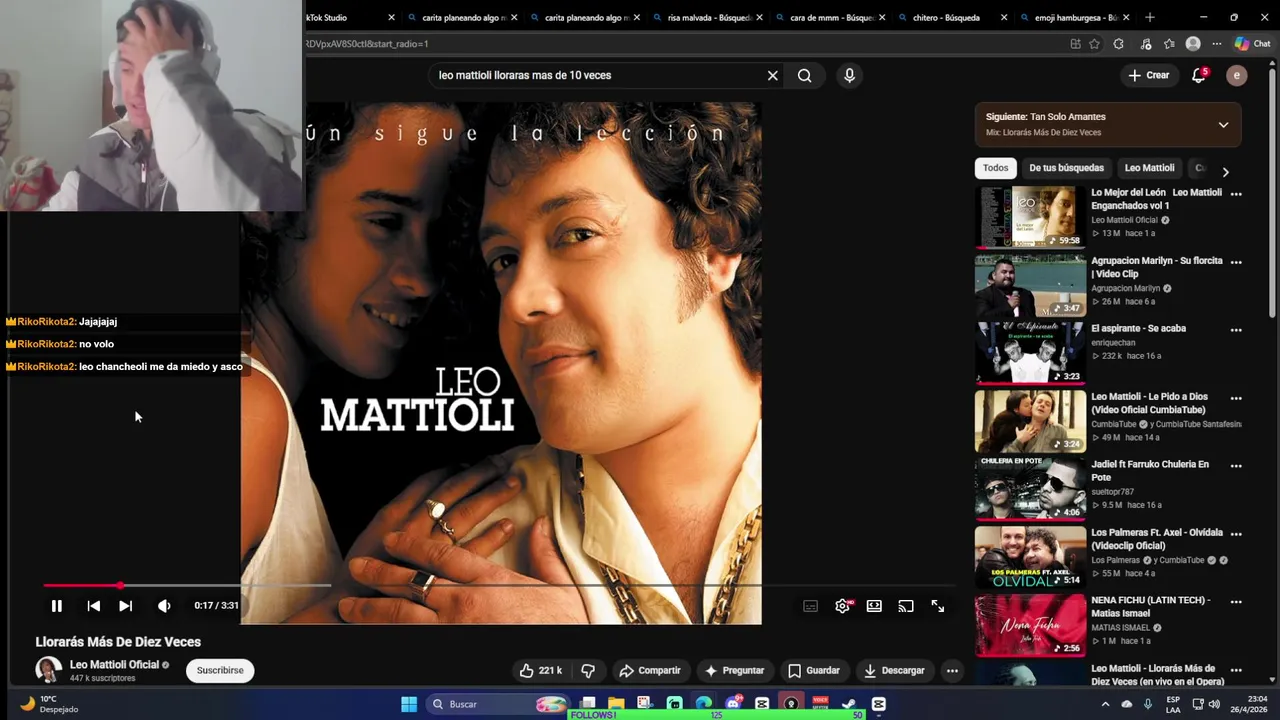Screen dimensions: 1280x720
Task: Open a new browser tab
Action: pos(1149,17)
